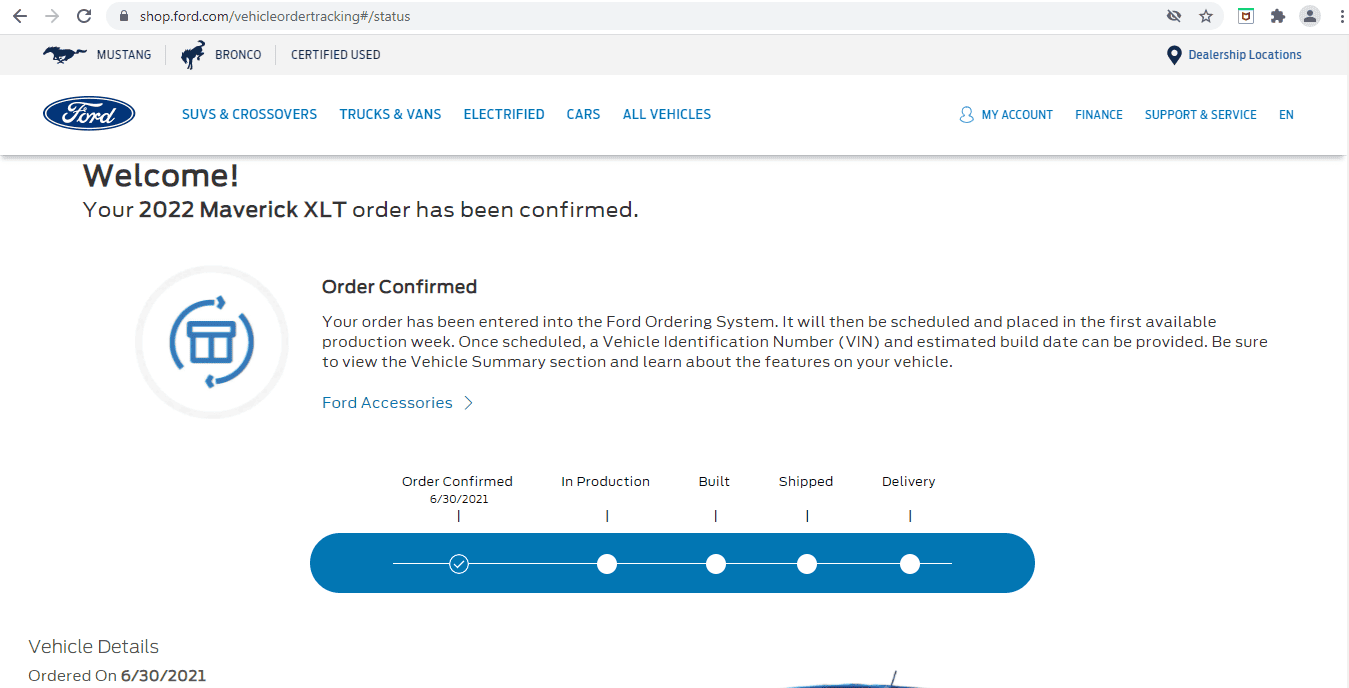Select the Delivery progress dot
Screen dimensions: 1349x688
pyautogui.click(x=910, y=564)
